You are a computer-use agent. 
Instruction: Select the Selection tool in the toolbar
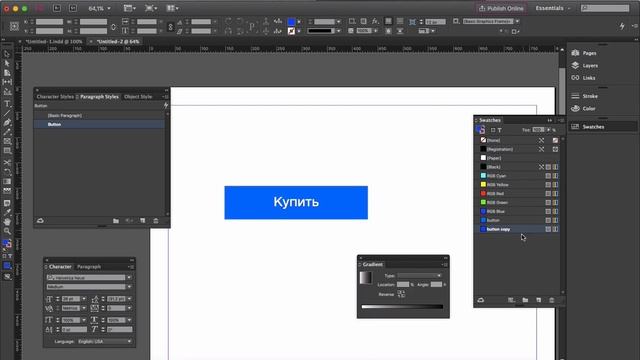click(x=7, y=54)
